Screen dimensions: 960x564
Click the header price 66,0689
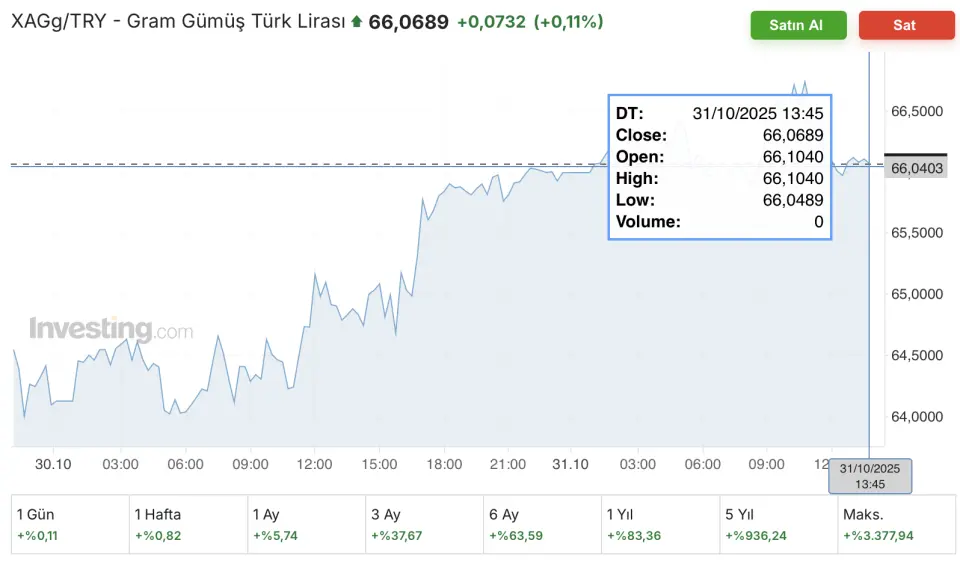[408, 22]
